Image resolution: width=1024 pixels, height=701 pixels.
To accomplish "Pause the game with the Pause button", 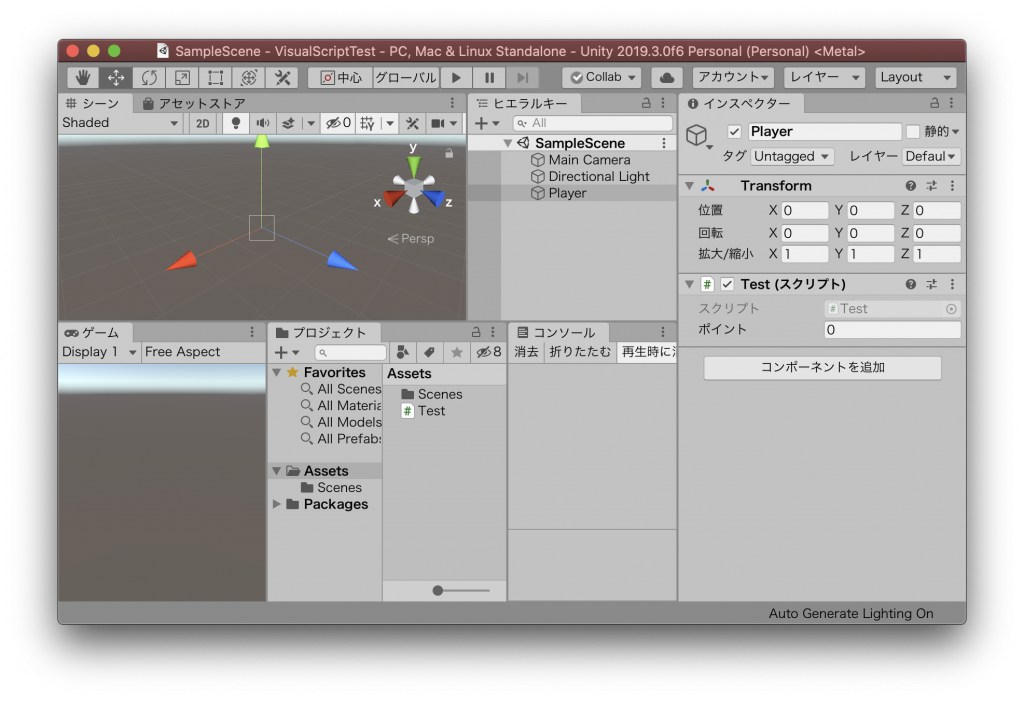I will tap(489, 78).
